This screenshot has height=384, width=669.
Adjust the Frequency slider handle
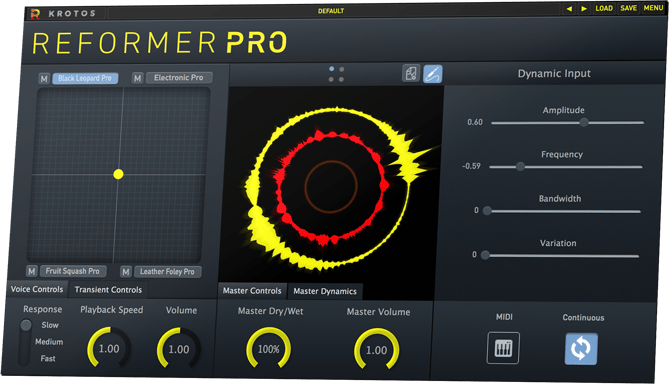[x=520, y=166]
